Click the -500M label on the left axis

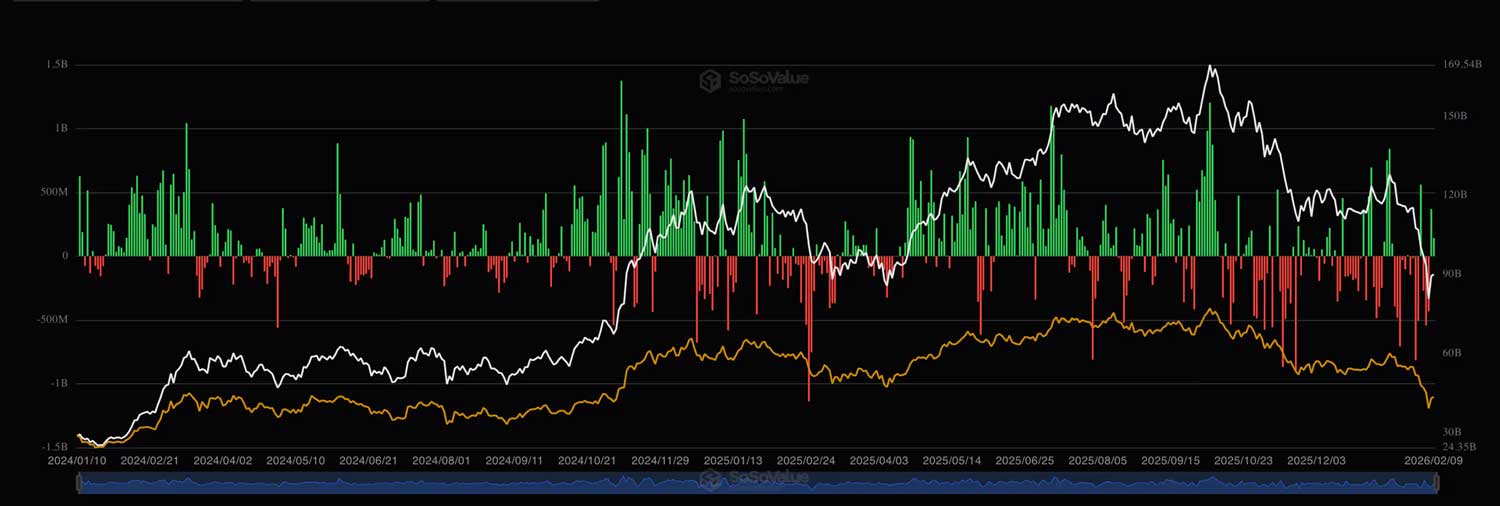click(x=52, y=320)
